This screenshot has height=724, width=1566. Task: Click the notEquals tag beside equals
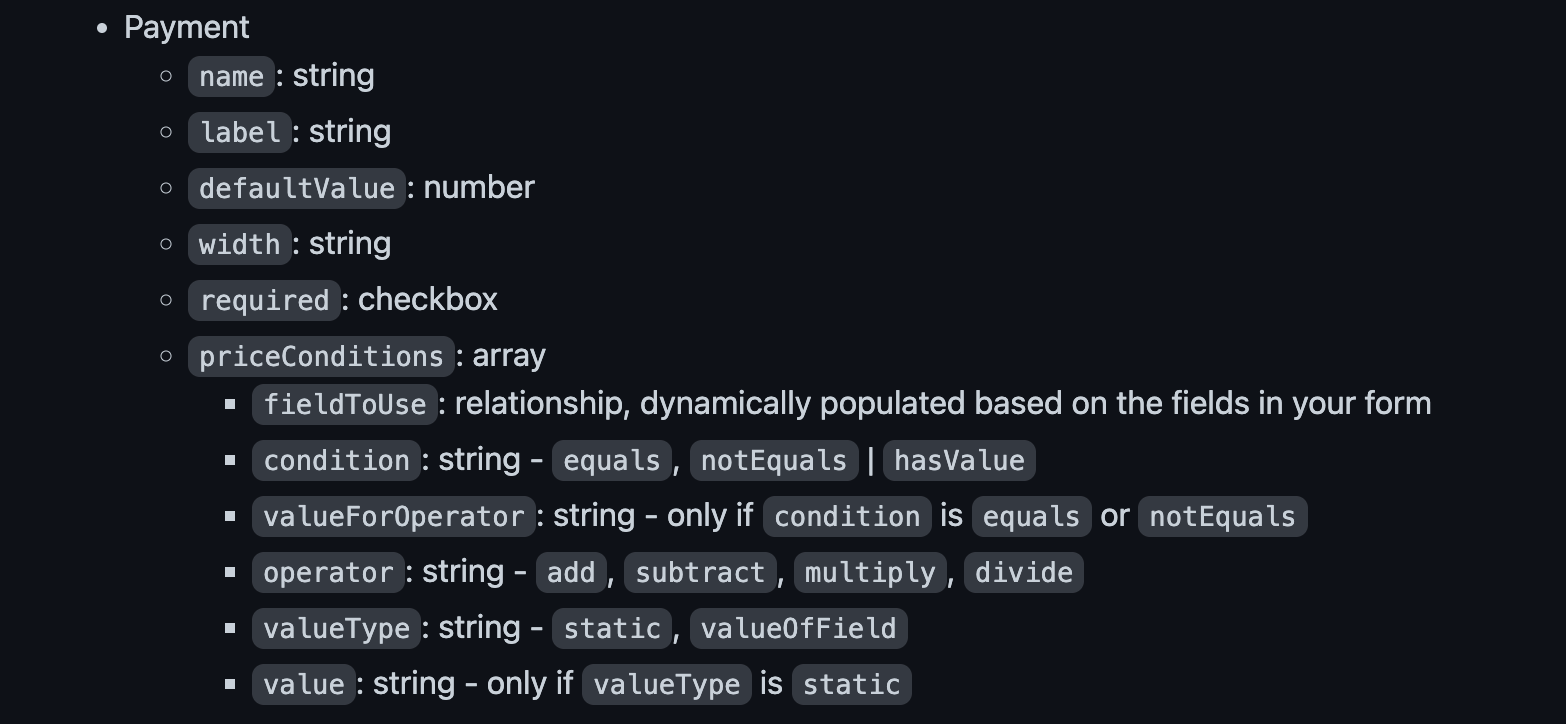coord(774,461)
